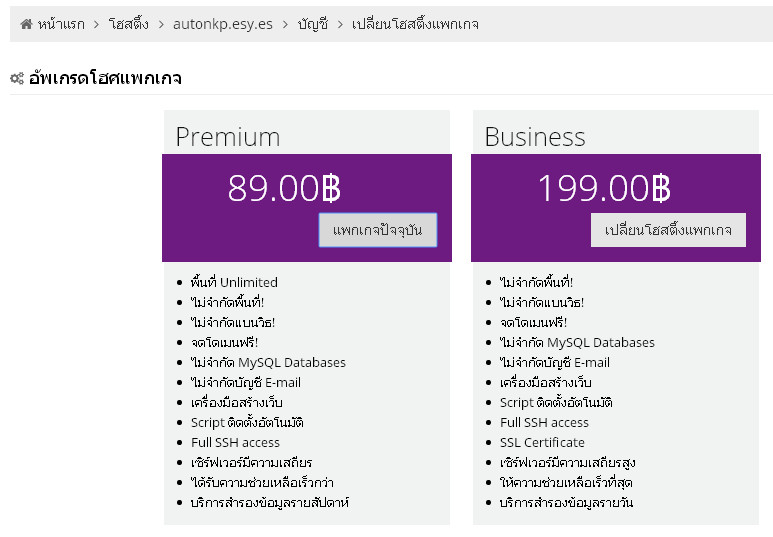
Task: Click the home icon in breadcrumb
Action: (x=27, y=23)
